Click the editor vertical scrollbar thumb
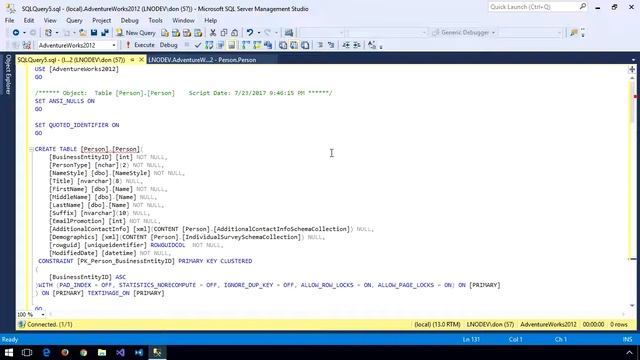640x360 pixels. 632,101
